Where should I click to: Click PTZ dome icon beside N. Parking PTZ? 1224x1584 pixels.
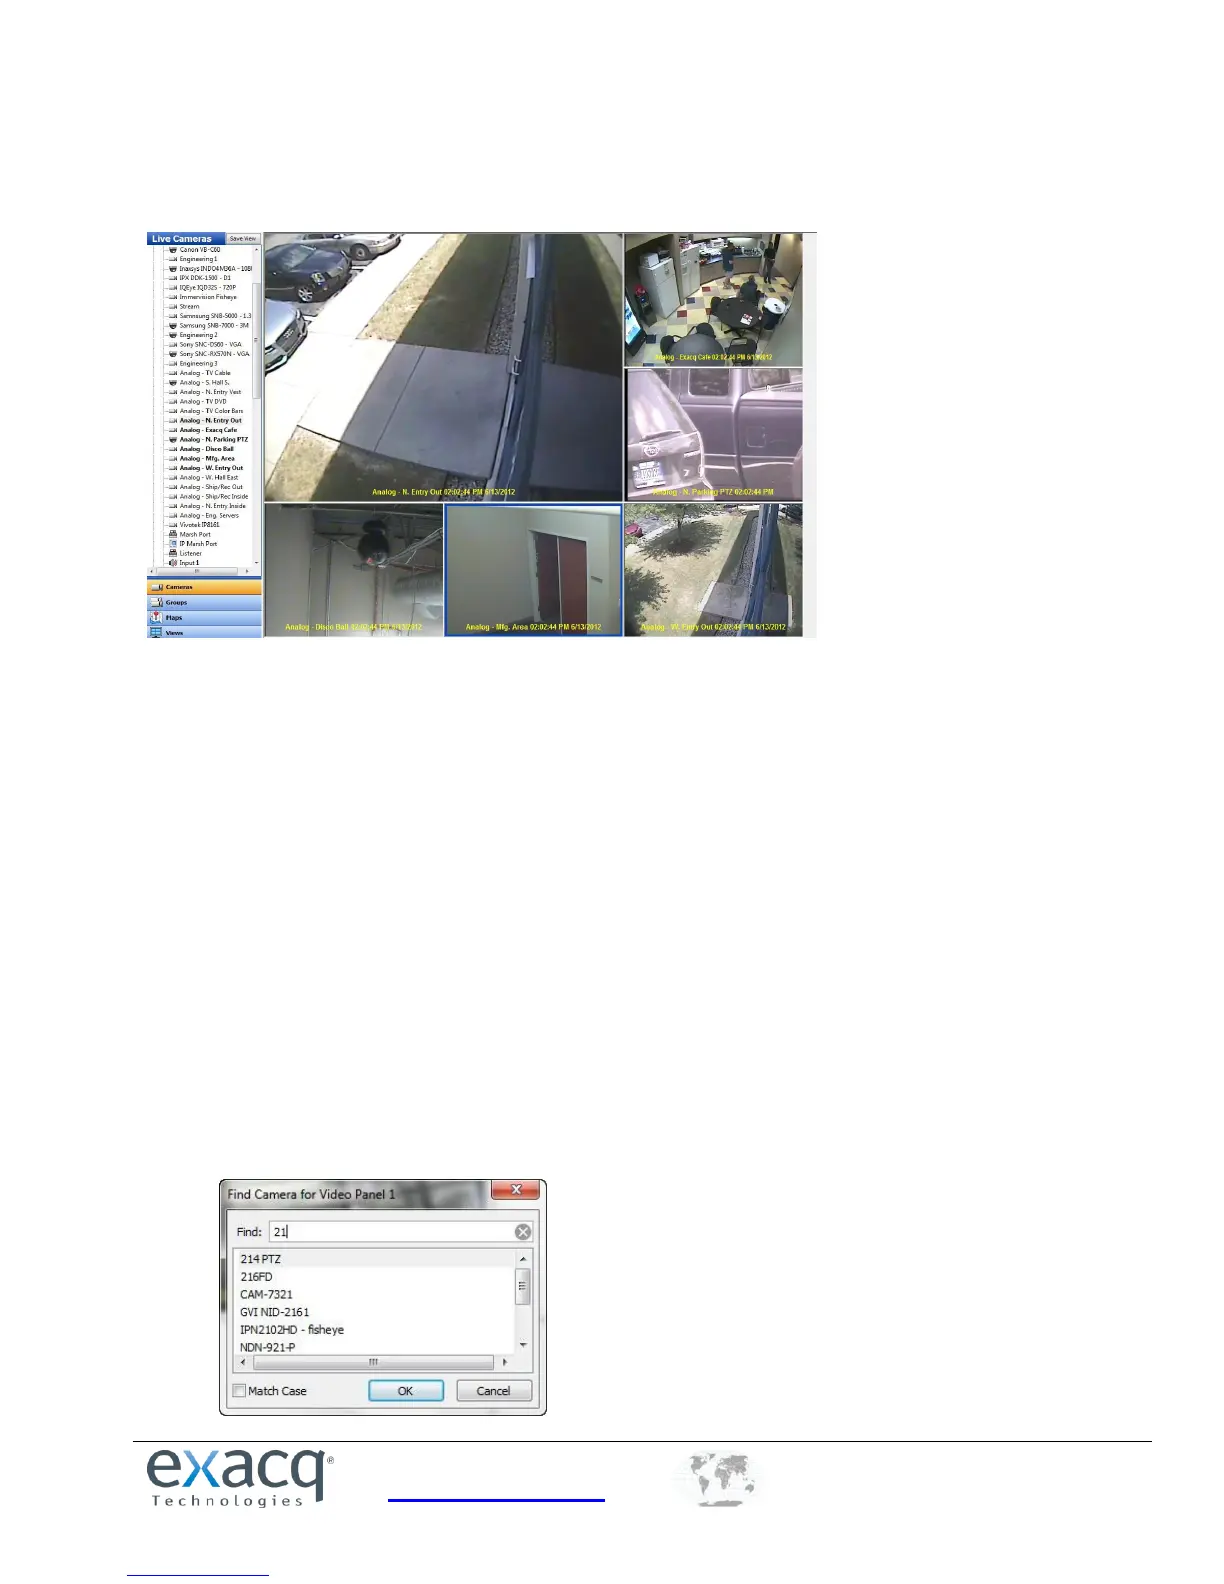[172, 440]
